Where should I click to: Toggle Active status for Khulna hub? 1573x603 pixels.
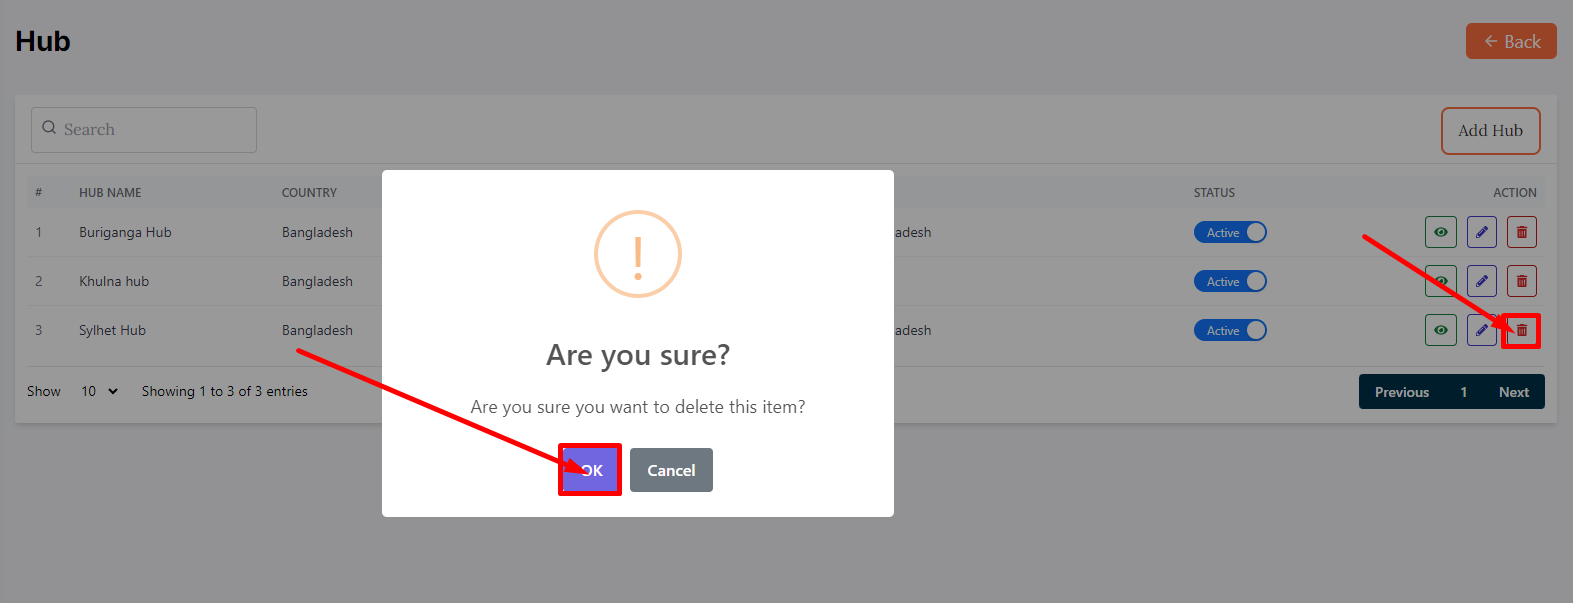tap(1230, 281)
